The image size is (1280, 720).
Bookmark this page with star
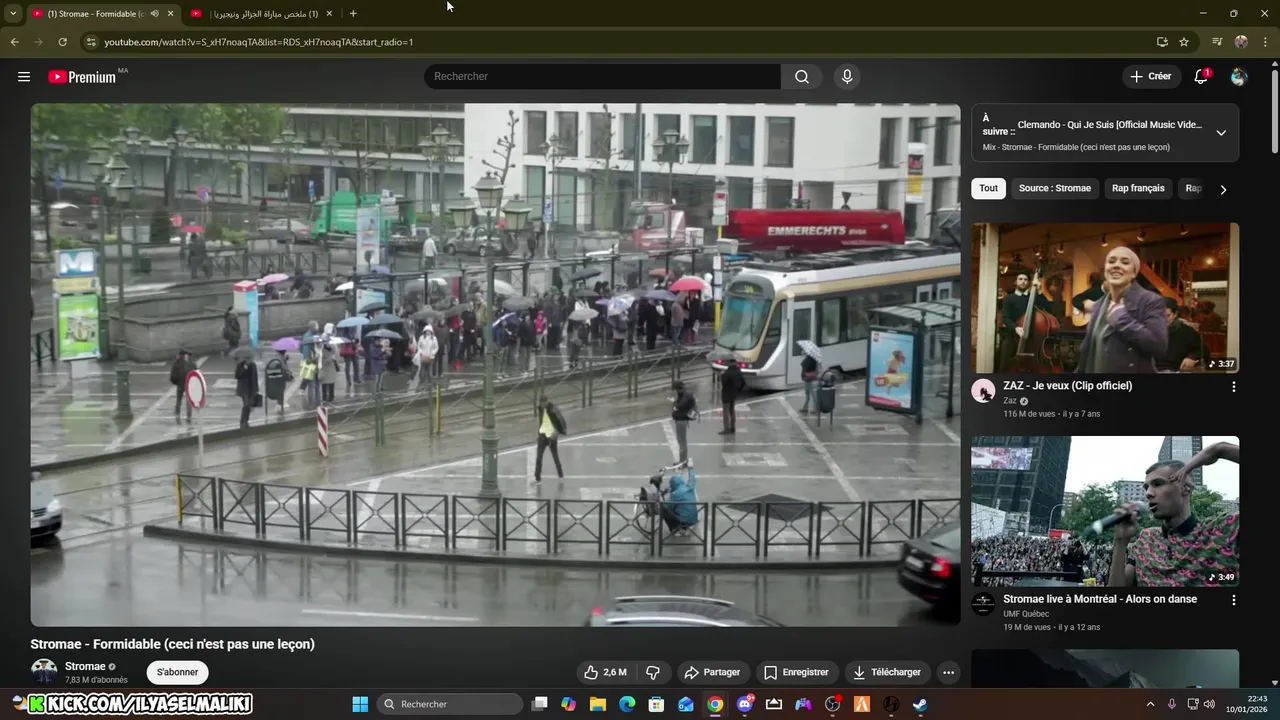1184,42
